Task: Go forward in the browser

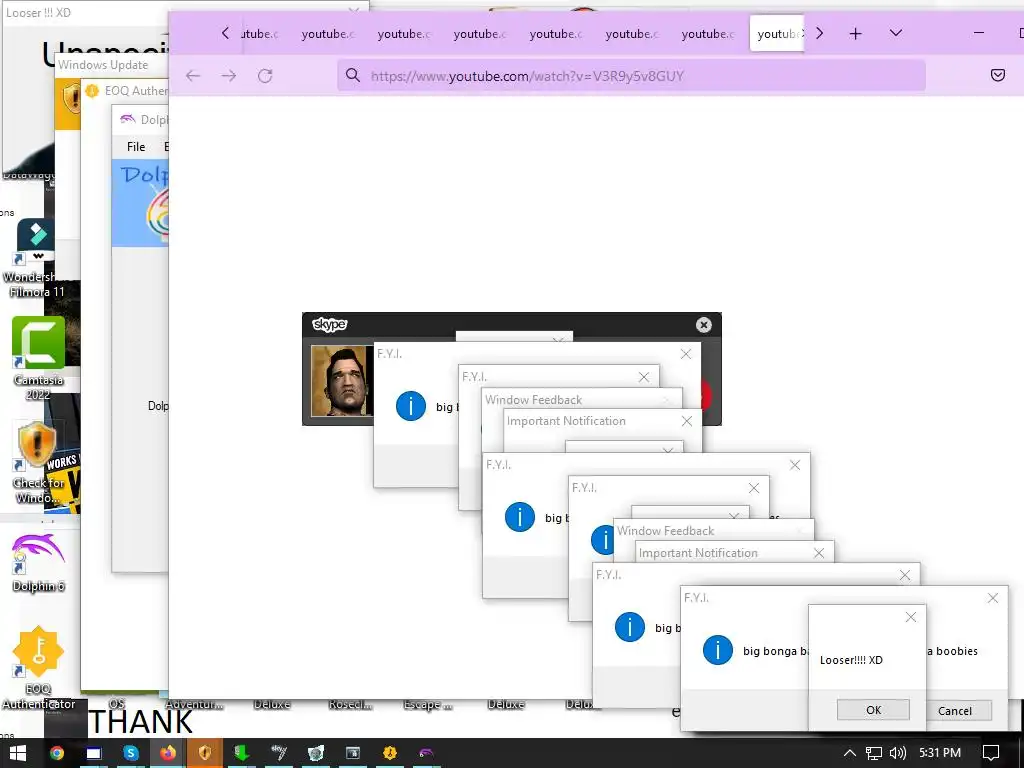Action: coord(229,76)
